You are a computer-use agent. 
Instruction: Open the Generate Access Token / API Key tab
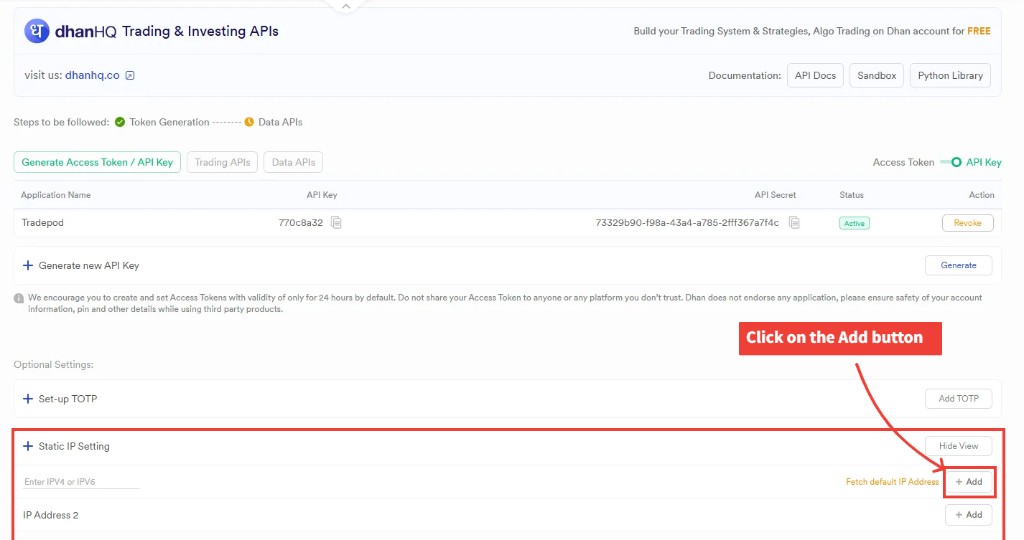[x=97, y=163]
